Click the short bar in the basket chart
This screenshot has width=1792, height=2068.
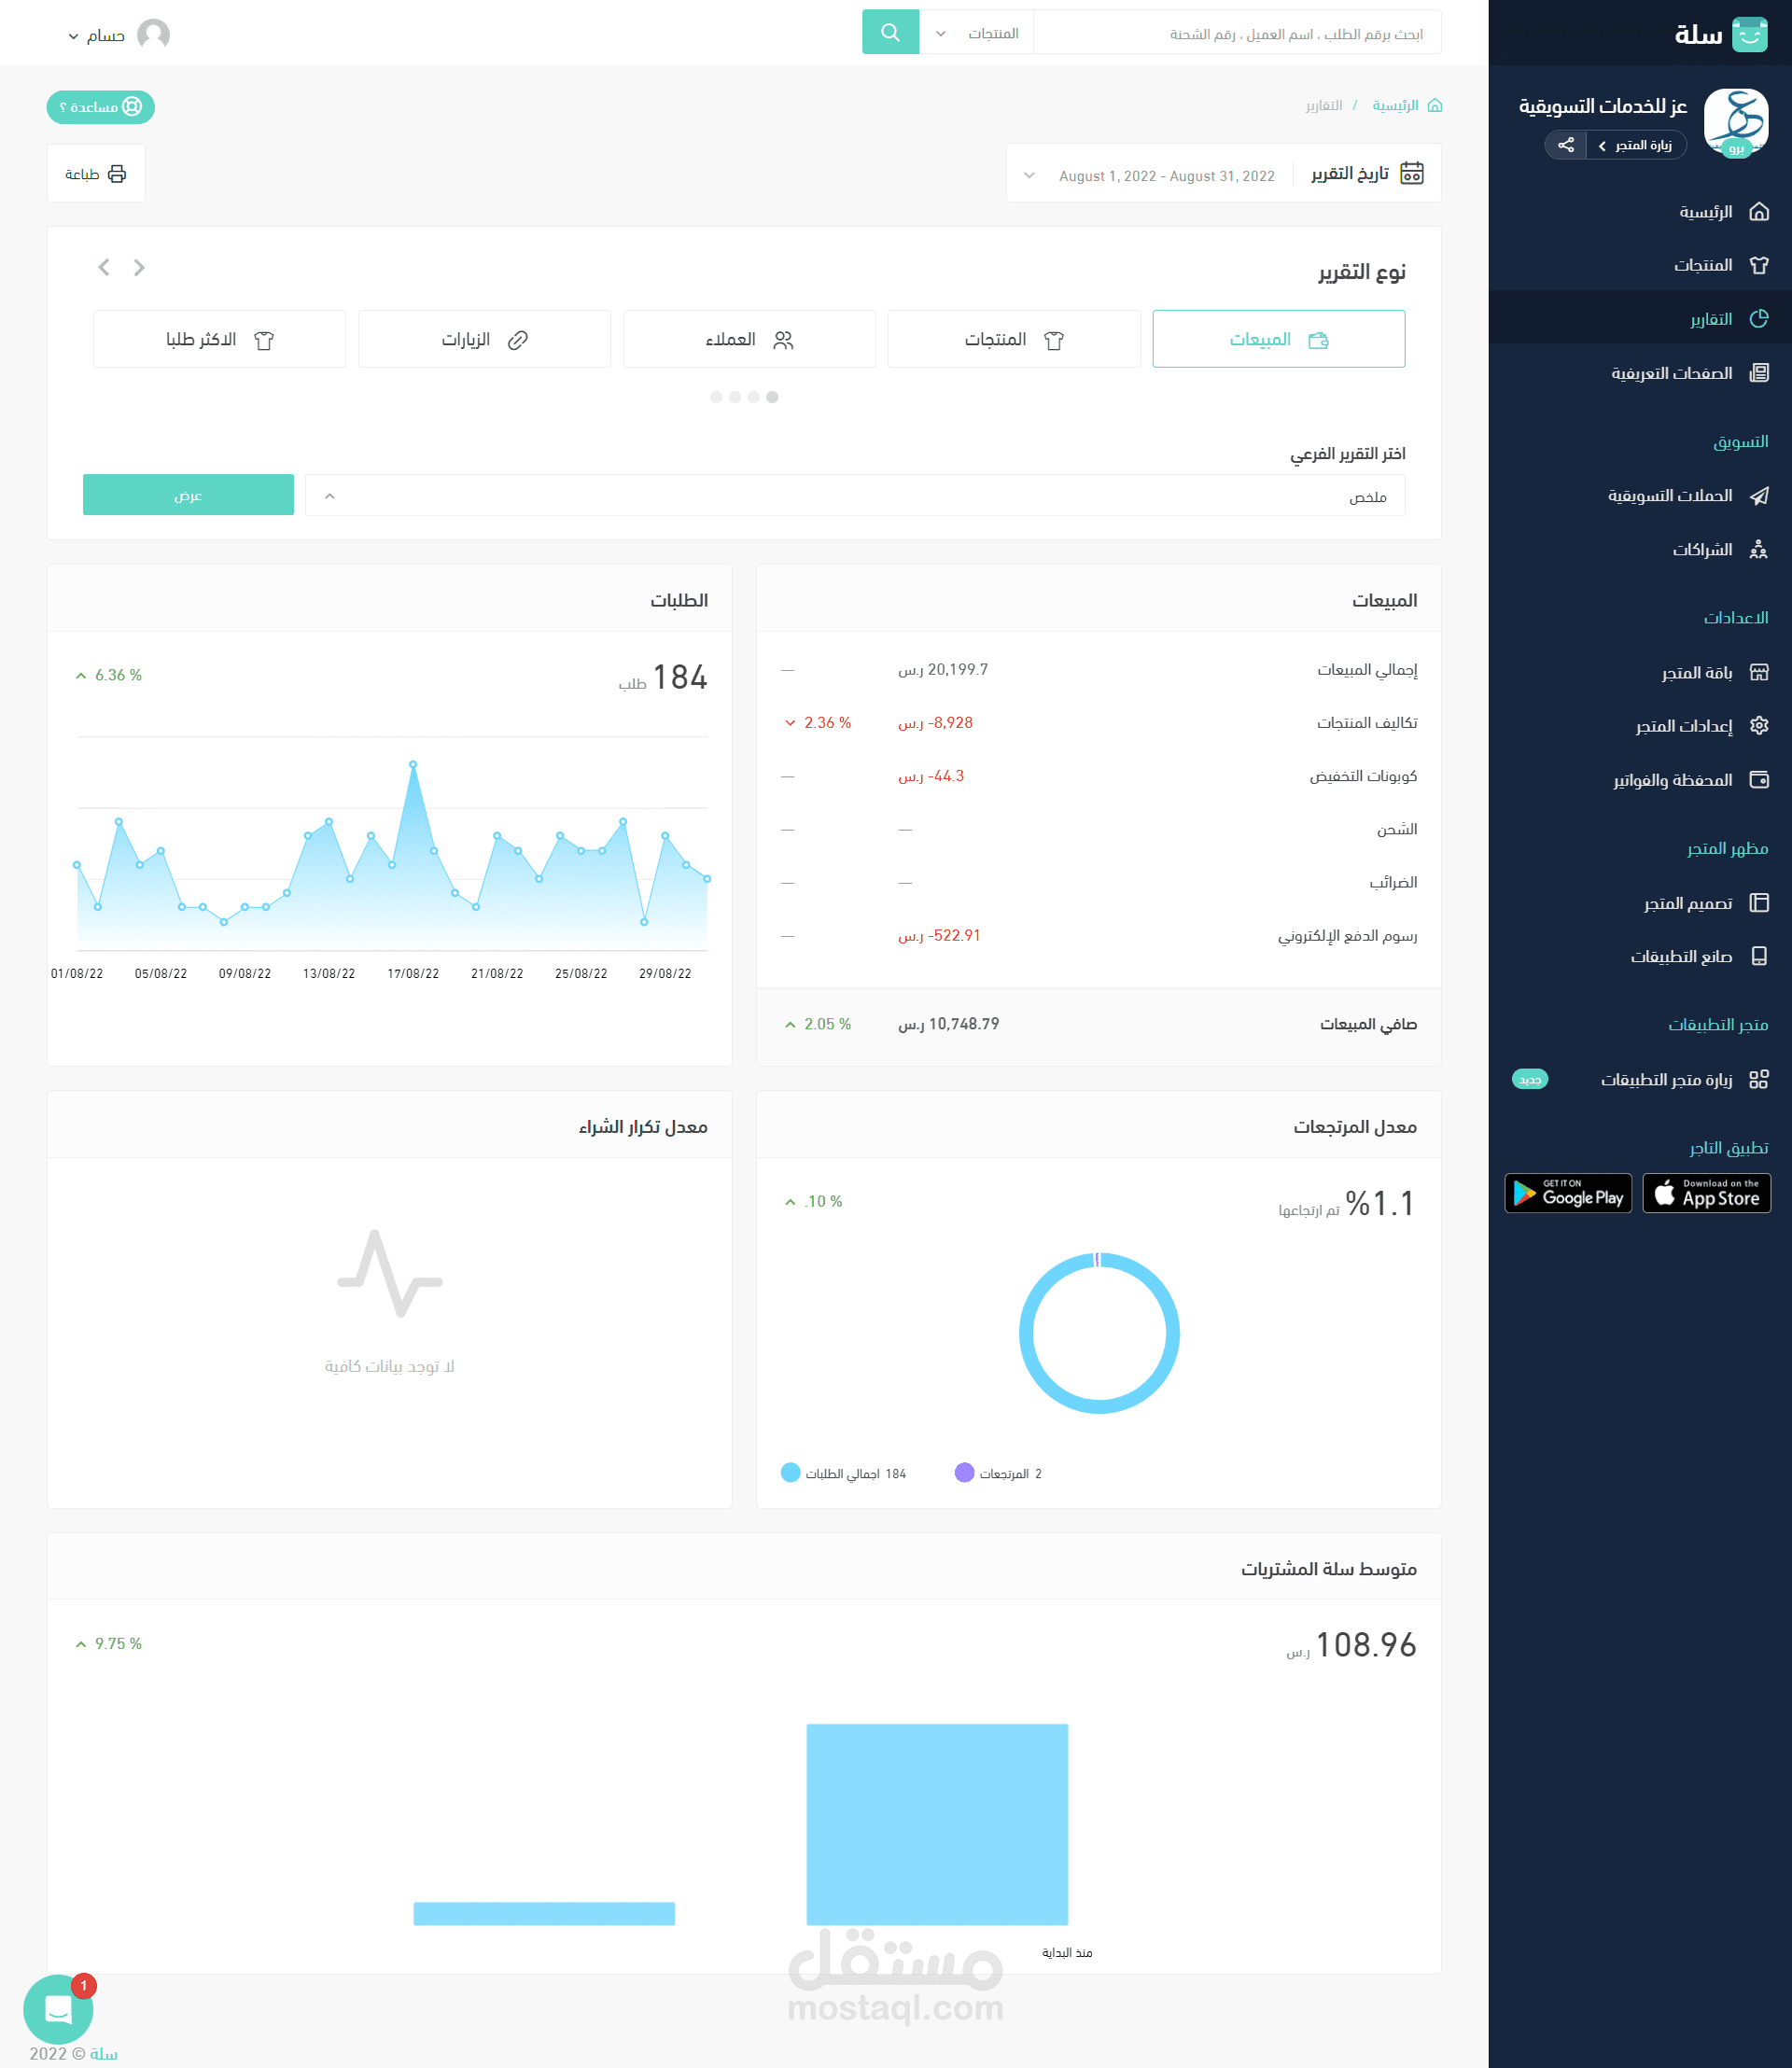(x=544, y=1913)
